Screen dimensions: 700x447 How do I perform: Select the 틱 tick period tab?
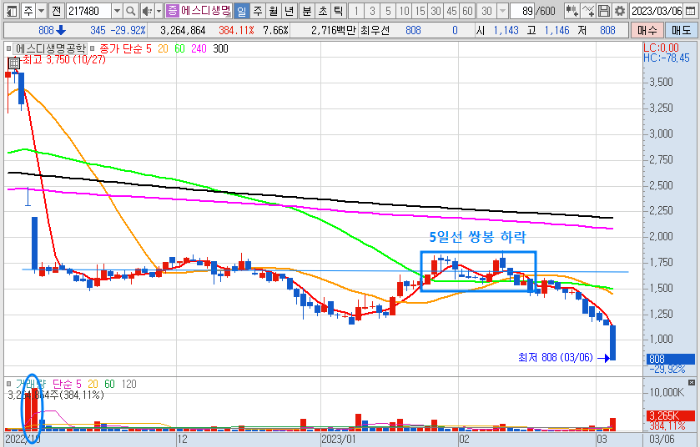339,10
